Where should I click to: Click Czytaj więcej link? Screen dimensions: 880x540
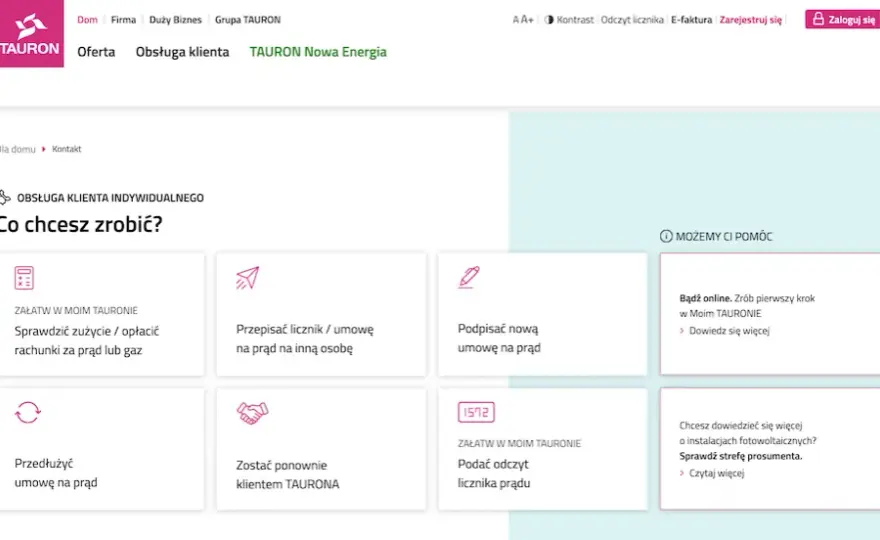[x=717, y=473]
